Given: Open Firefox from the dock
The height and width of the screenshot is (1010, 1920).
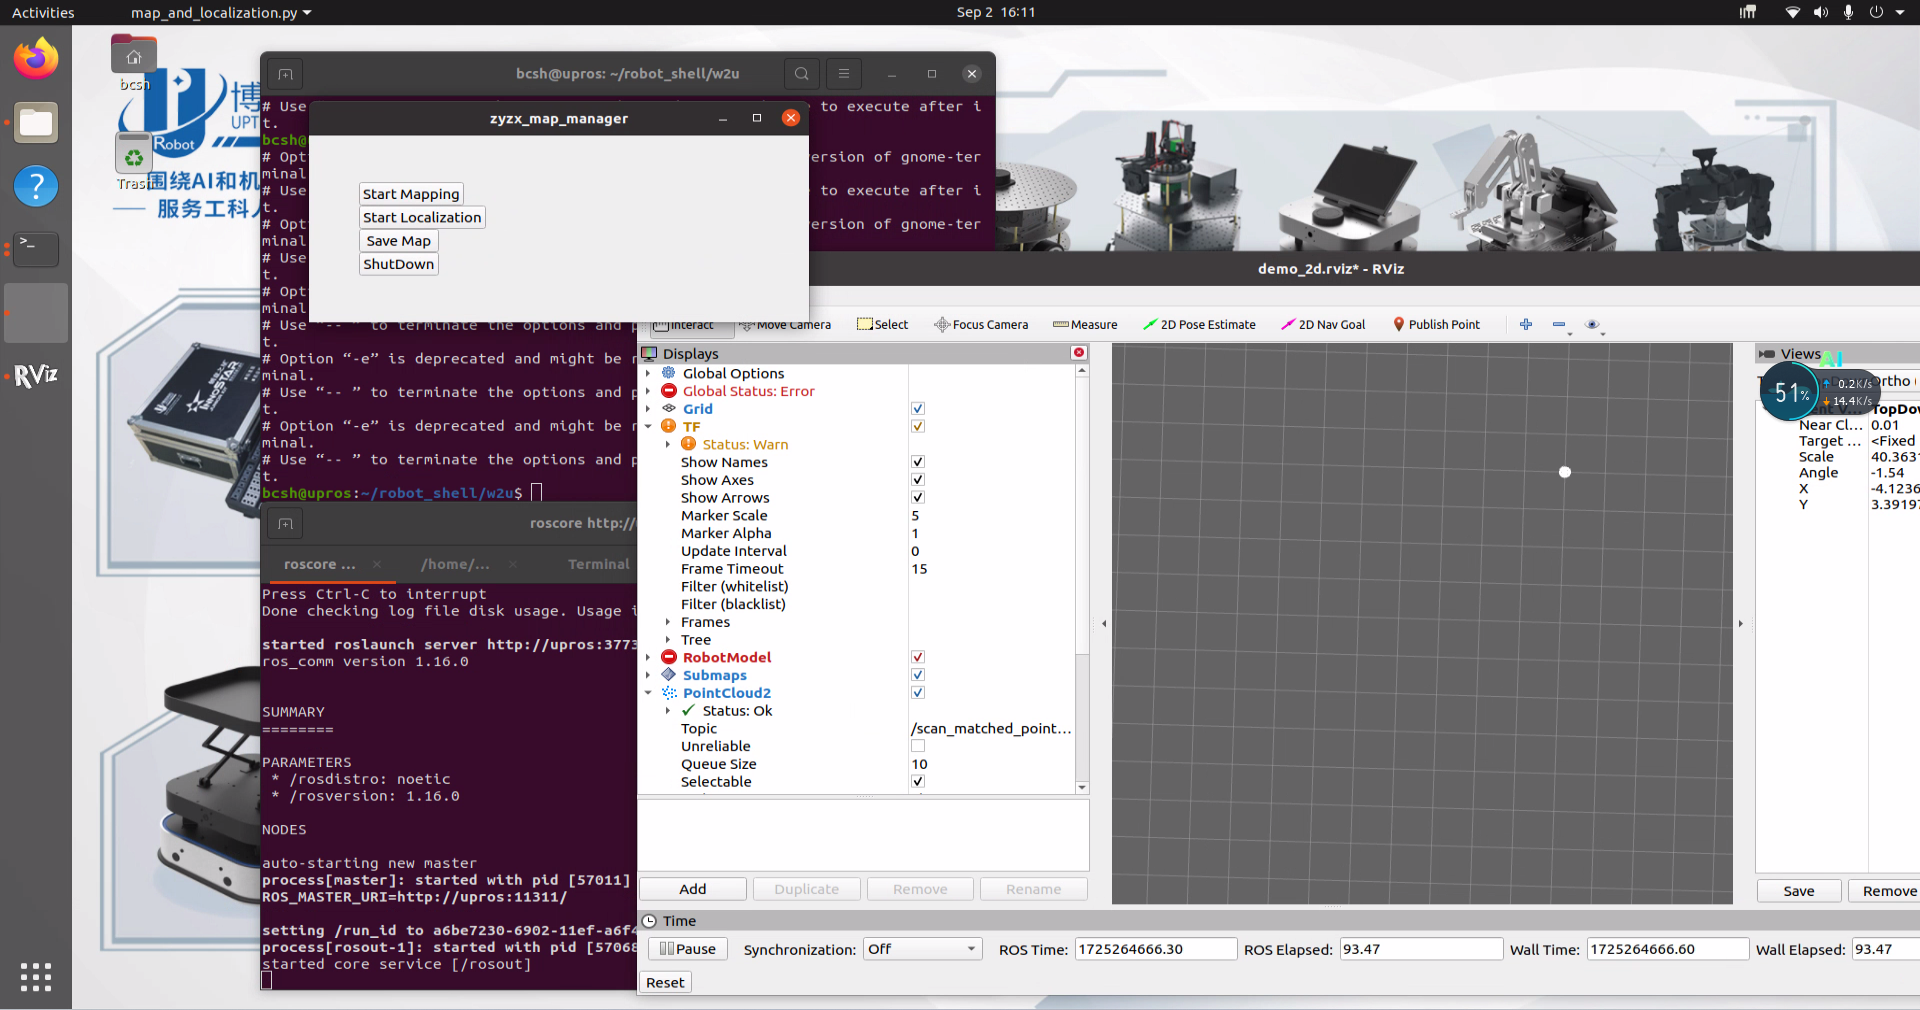Looking at the screenshot, I should click(36, 59).
